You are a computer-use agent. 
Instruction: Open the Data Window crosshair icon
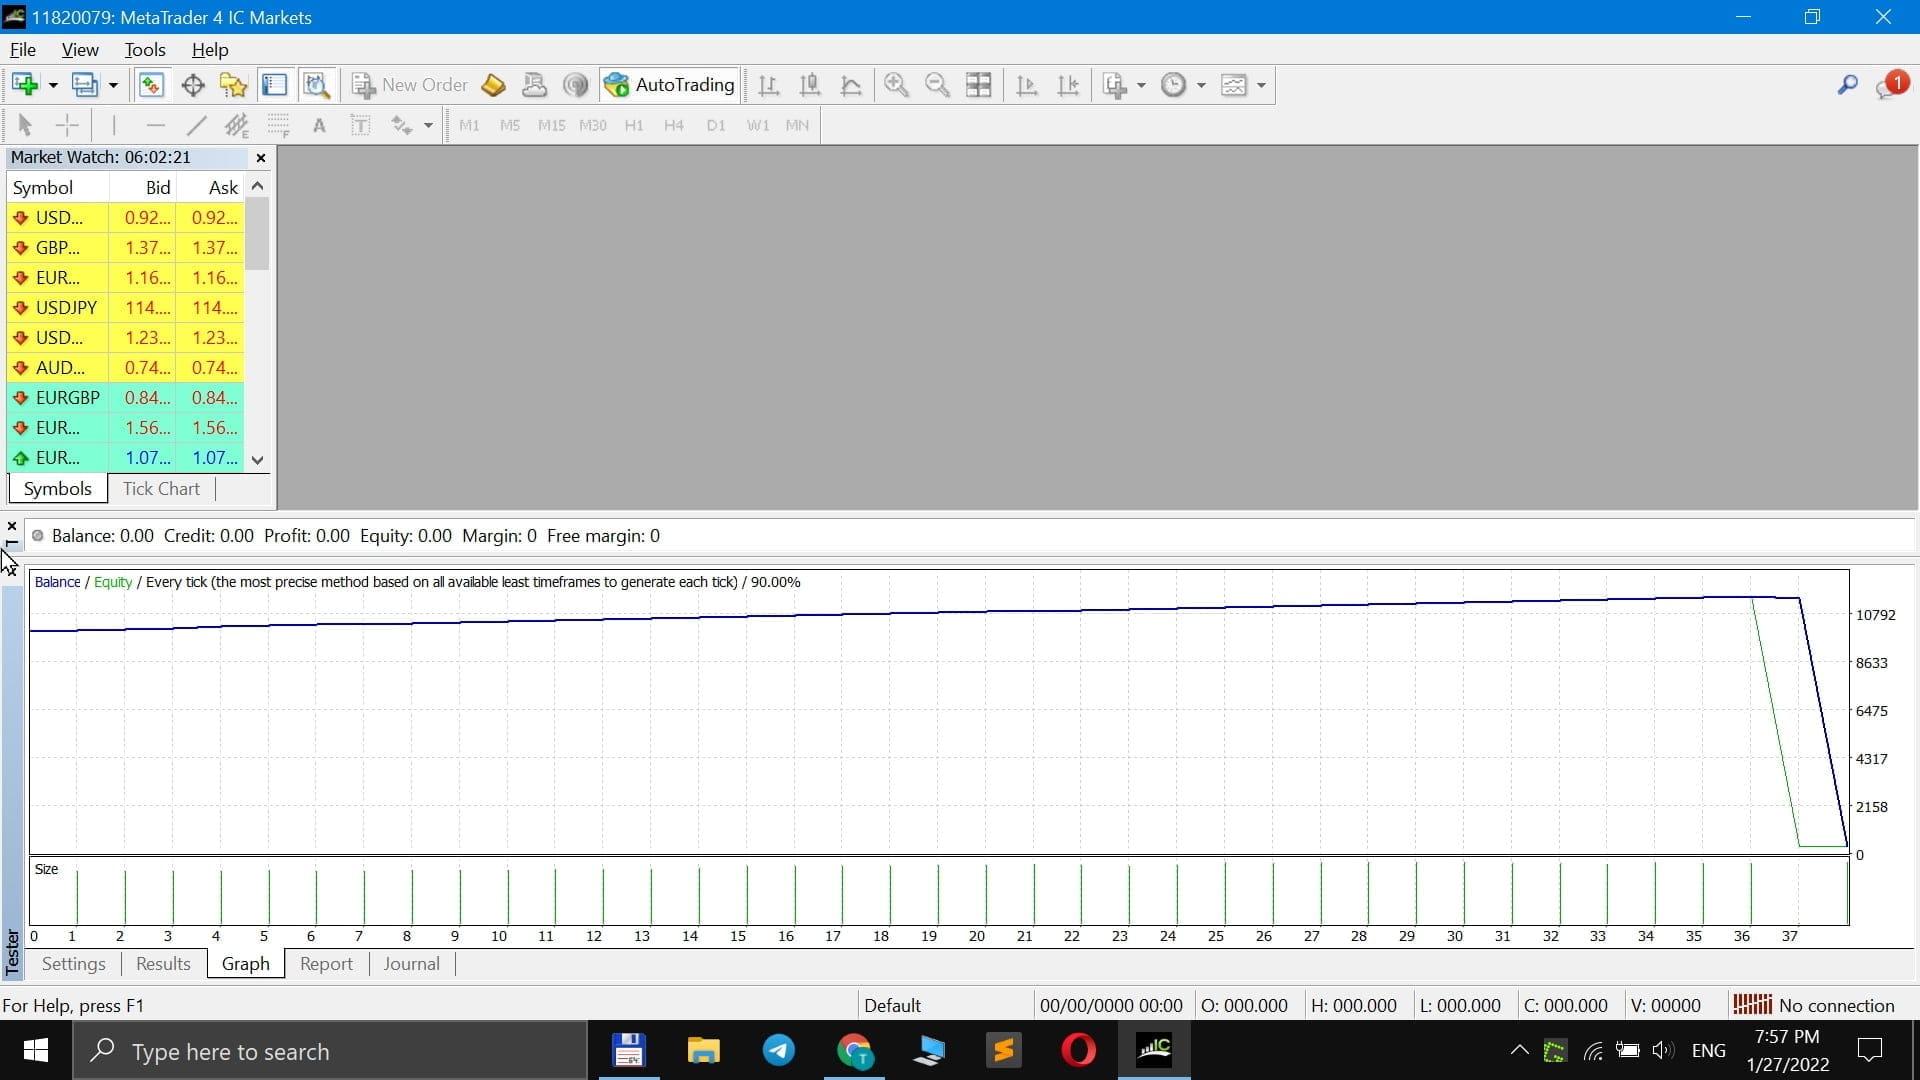point(193,85)
